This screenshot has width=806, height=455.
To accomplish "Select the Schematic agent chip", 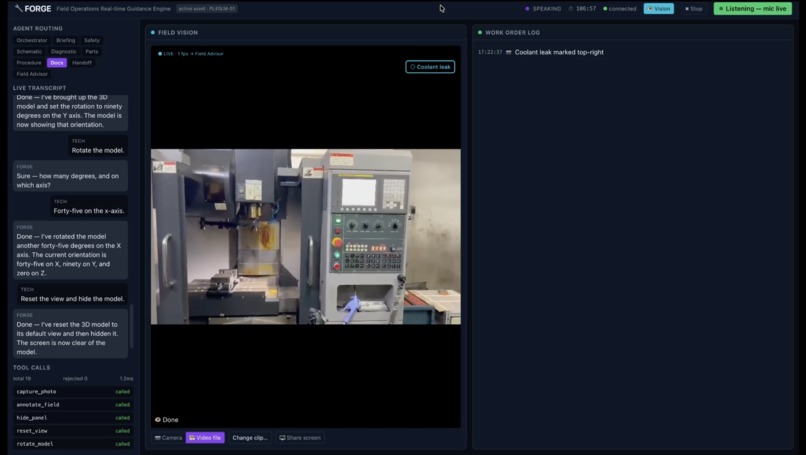I will click(29, 51).
